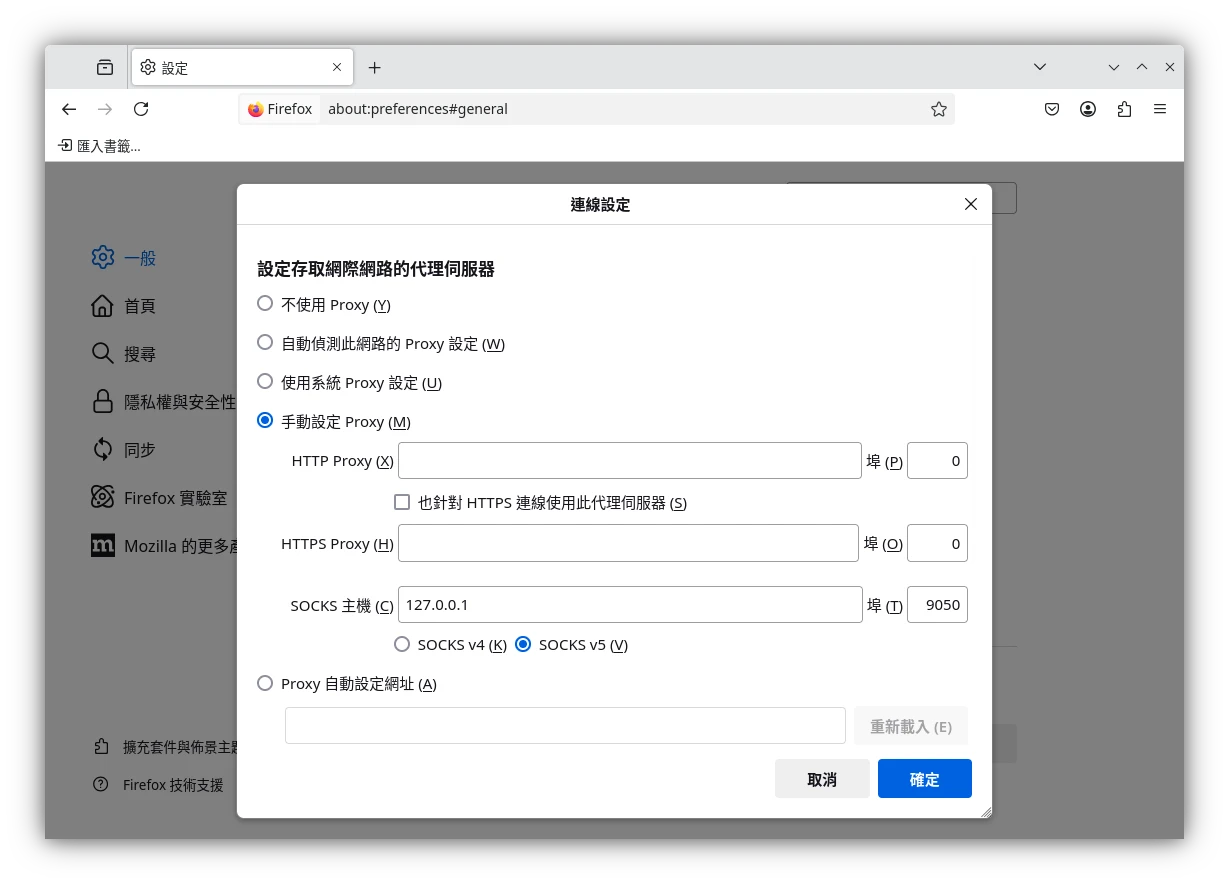1229x884 pixels.
Task: Open the extensions puzzle icon
Action: (1124, 109)
